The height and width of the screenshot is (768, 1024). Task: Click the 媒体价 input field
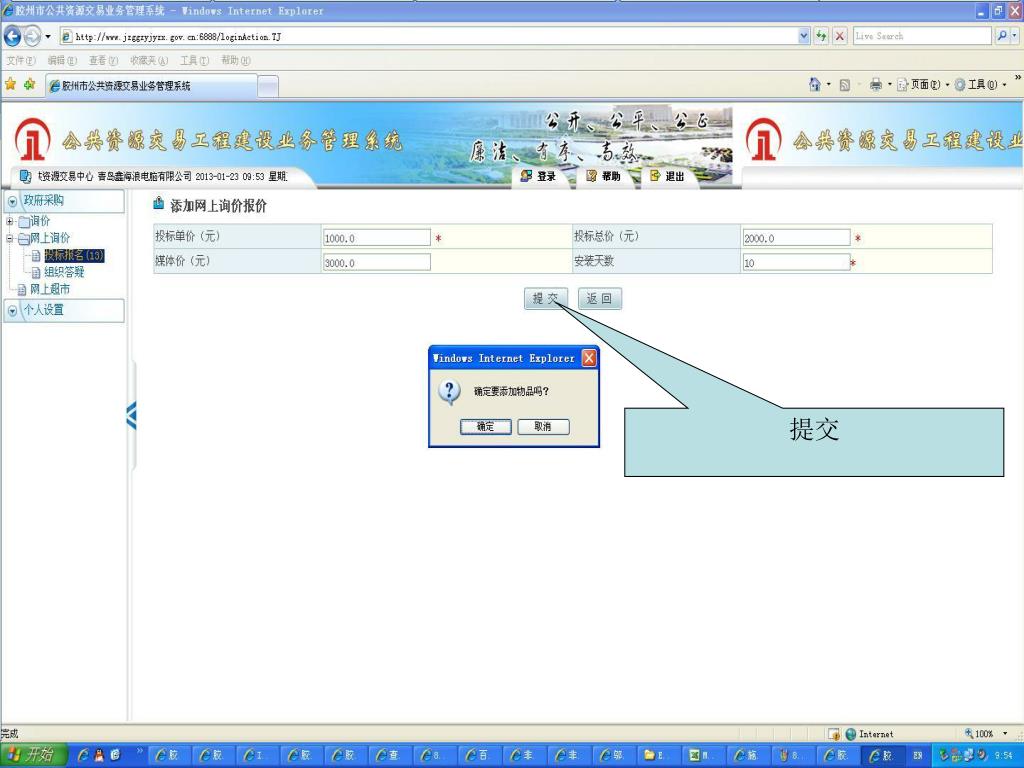[x=377, y=263]
